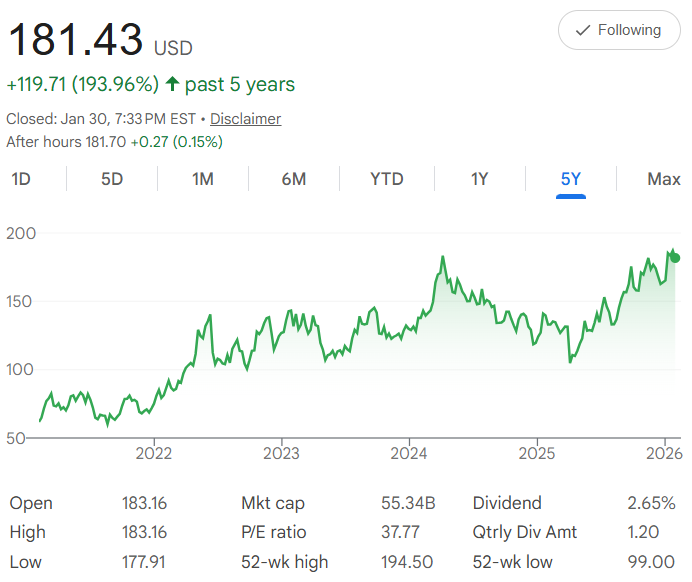Click the checkmark icon in Following
The width and height of the screenshot is (692, 582).
coord(583,31)
